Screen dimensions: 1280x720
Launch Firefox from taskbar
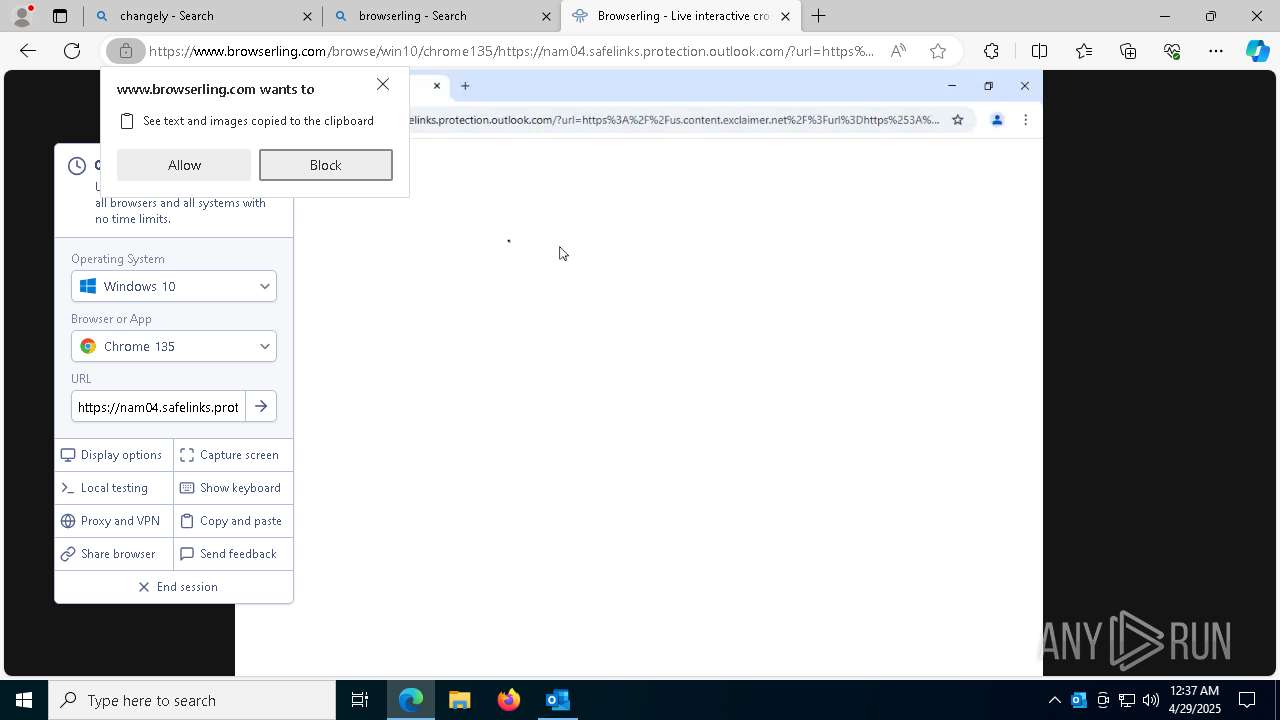pyautogui.click(x=509, y=700)
